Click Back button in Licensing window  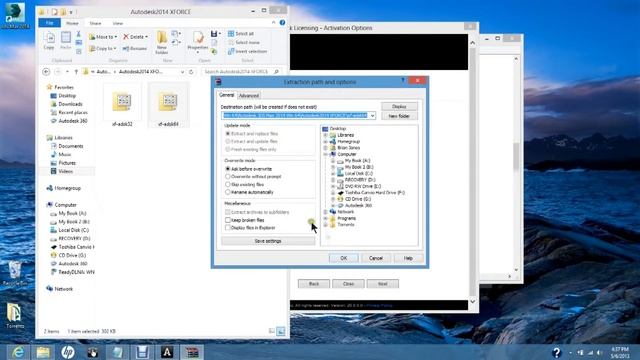(314, 284)
